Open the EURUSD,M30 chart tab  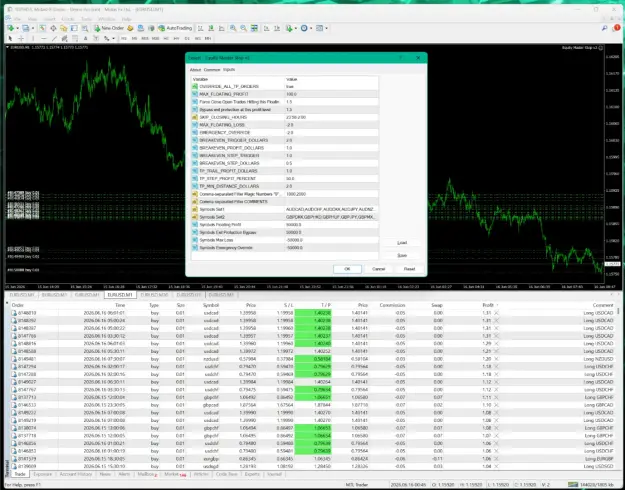pos(154,295)
